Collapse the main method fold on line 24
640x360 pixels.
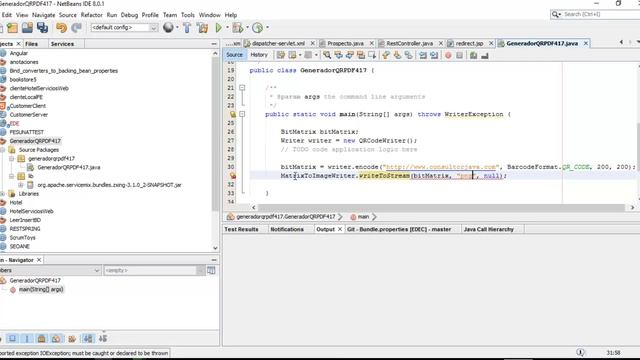coord(242,114)
